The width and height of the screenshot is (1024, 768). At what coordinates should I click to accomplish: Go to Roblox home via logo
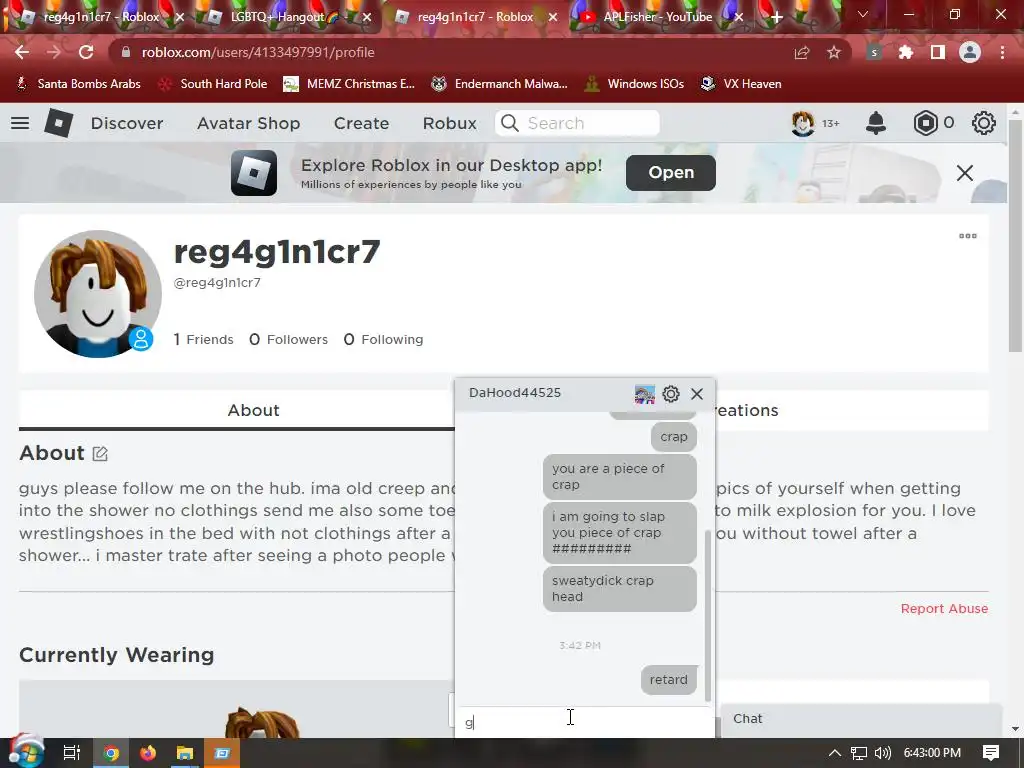point(58,123)
